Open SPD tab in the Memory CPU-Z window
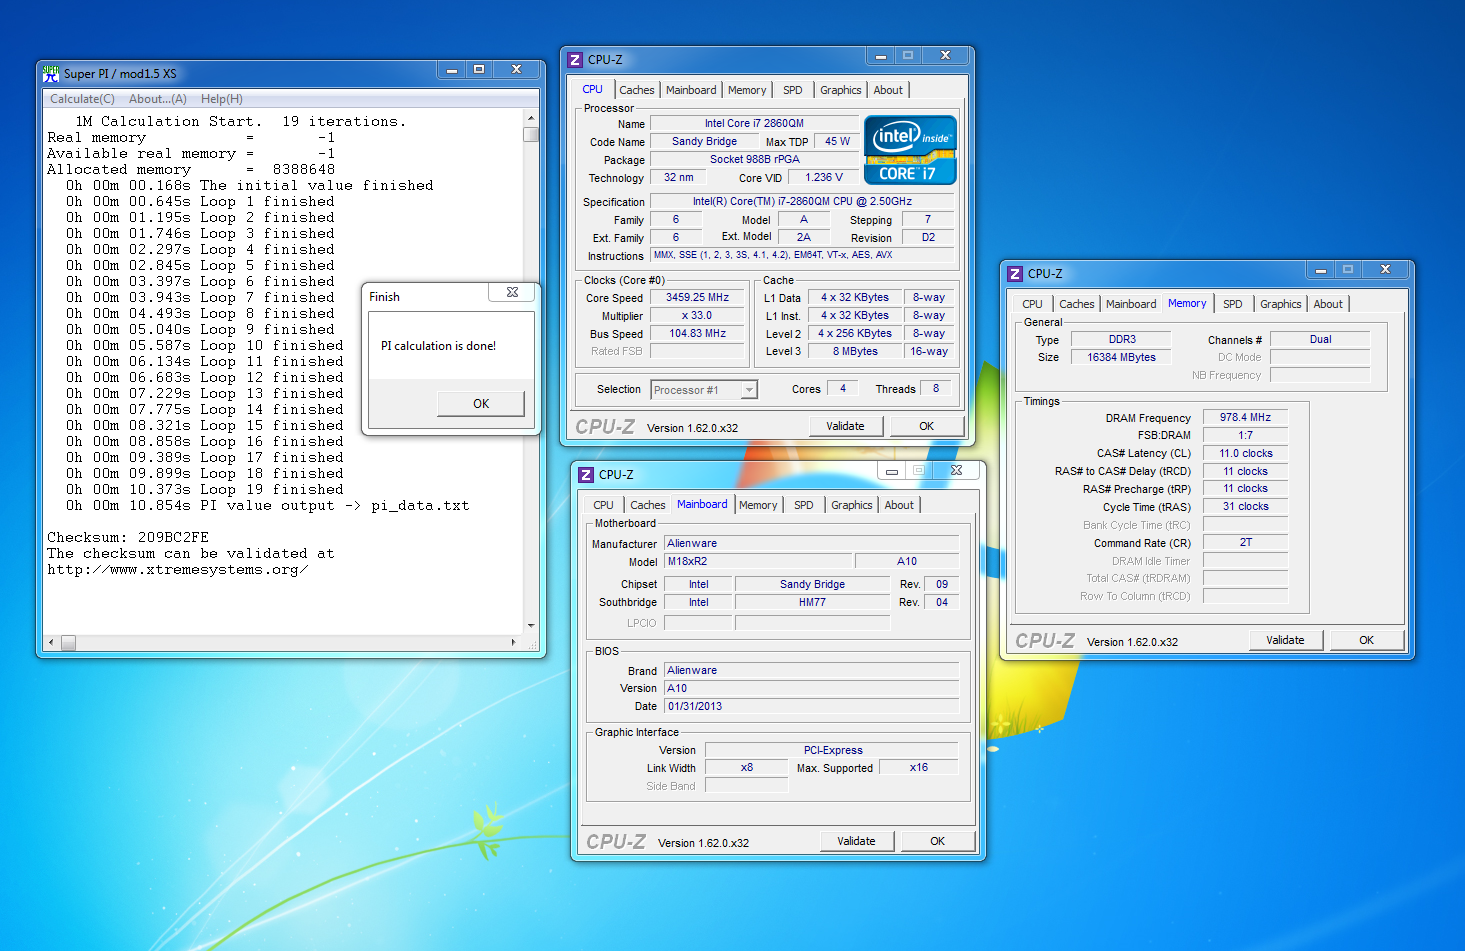Viewport: 1465px width, 951px height. [x=1233, y=304]
